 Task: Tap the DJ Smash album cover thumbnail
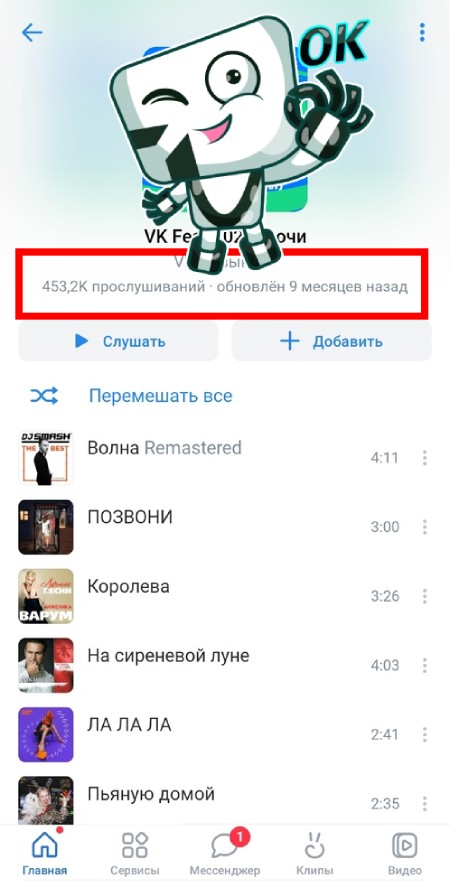46,458
